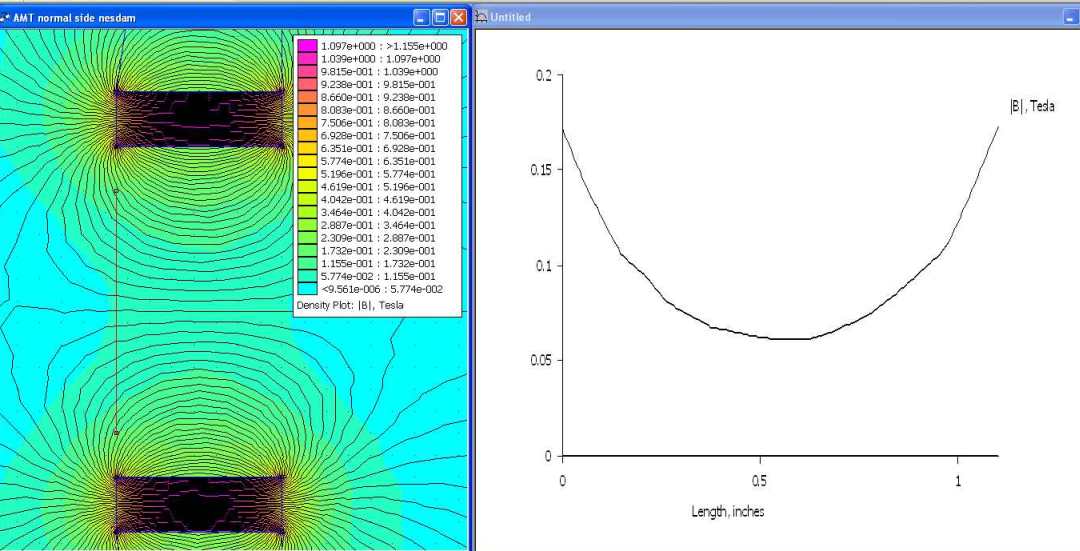Select the AMT normal side nesdam title bar
Viewport: 1080px width, 551px height.
pos(234,18)
